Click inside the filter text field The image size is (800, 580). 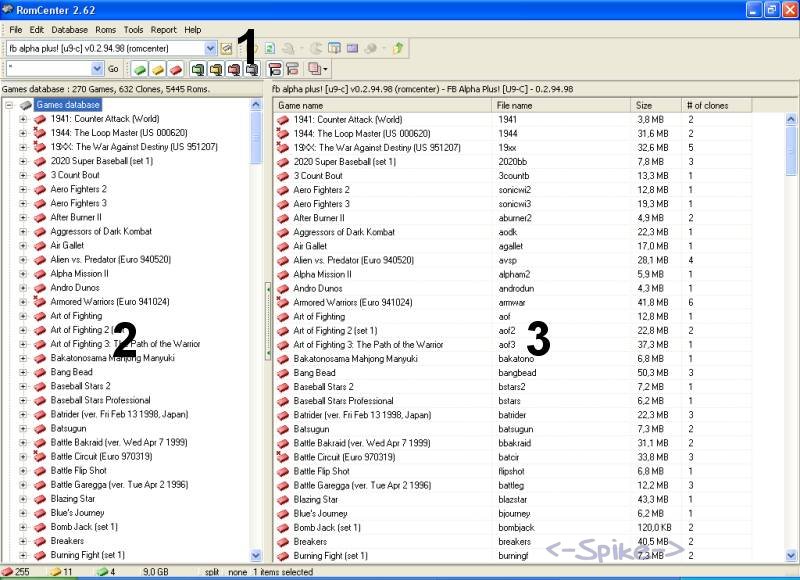coord(49,68)
